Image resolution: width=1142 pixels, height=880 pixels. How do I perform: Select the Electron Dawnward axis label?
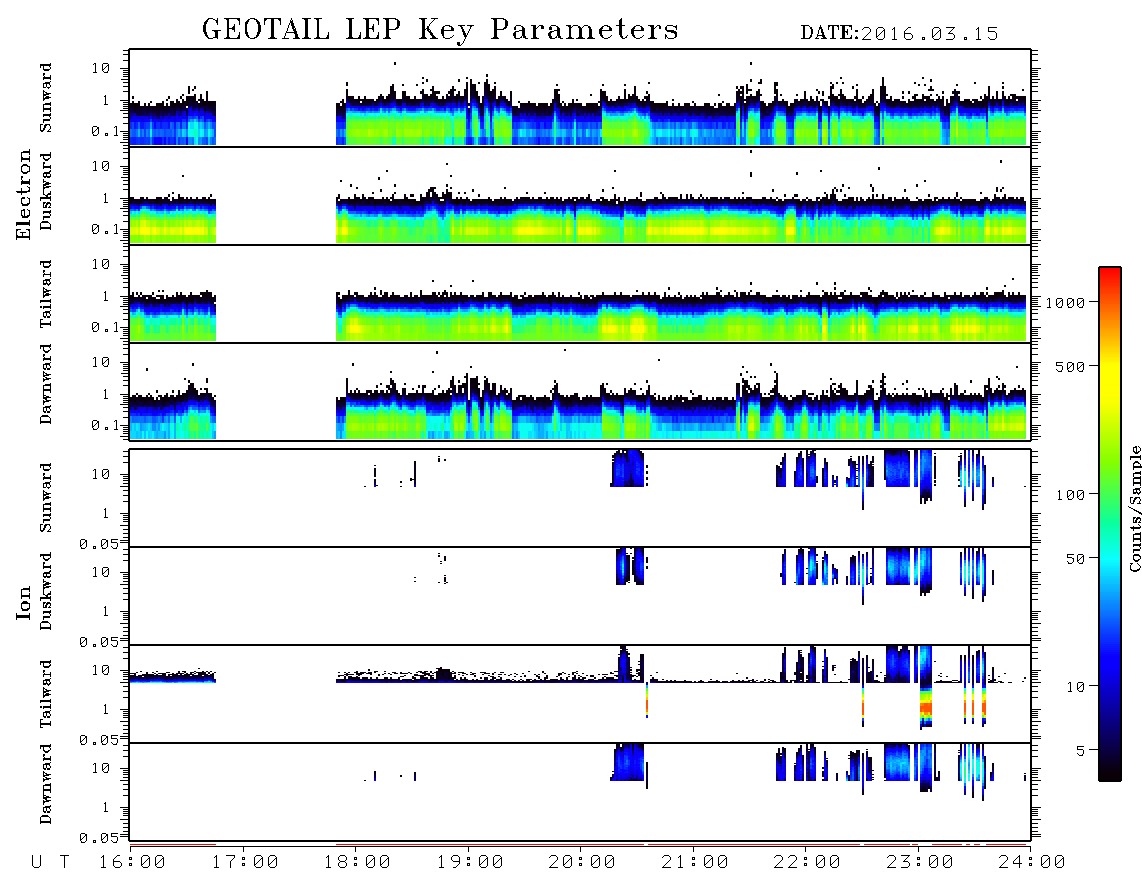coord(45,384)
